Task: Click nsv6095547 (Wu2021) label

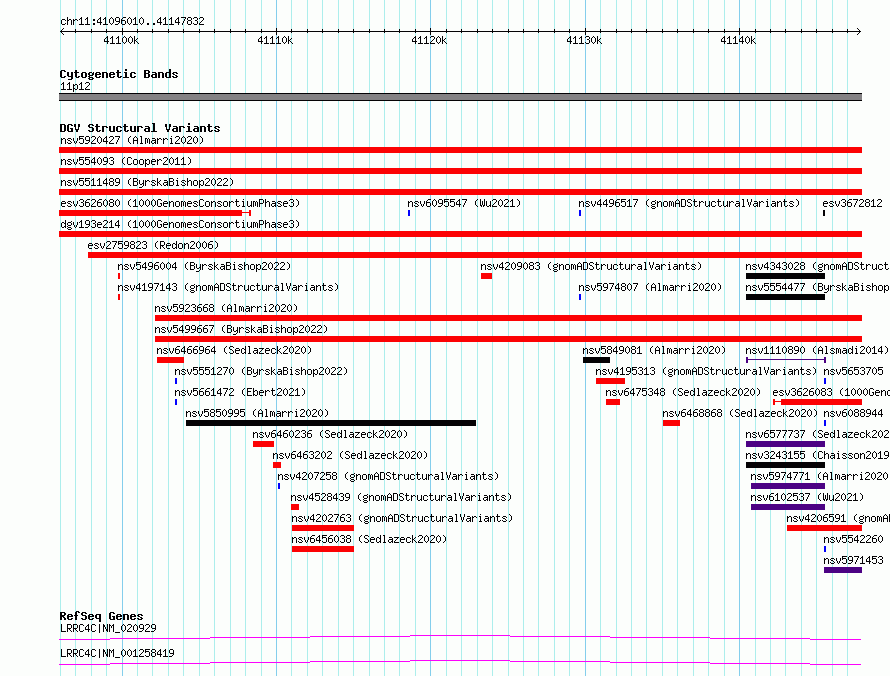Action: tap(464, 203)
